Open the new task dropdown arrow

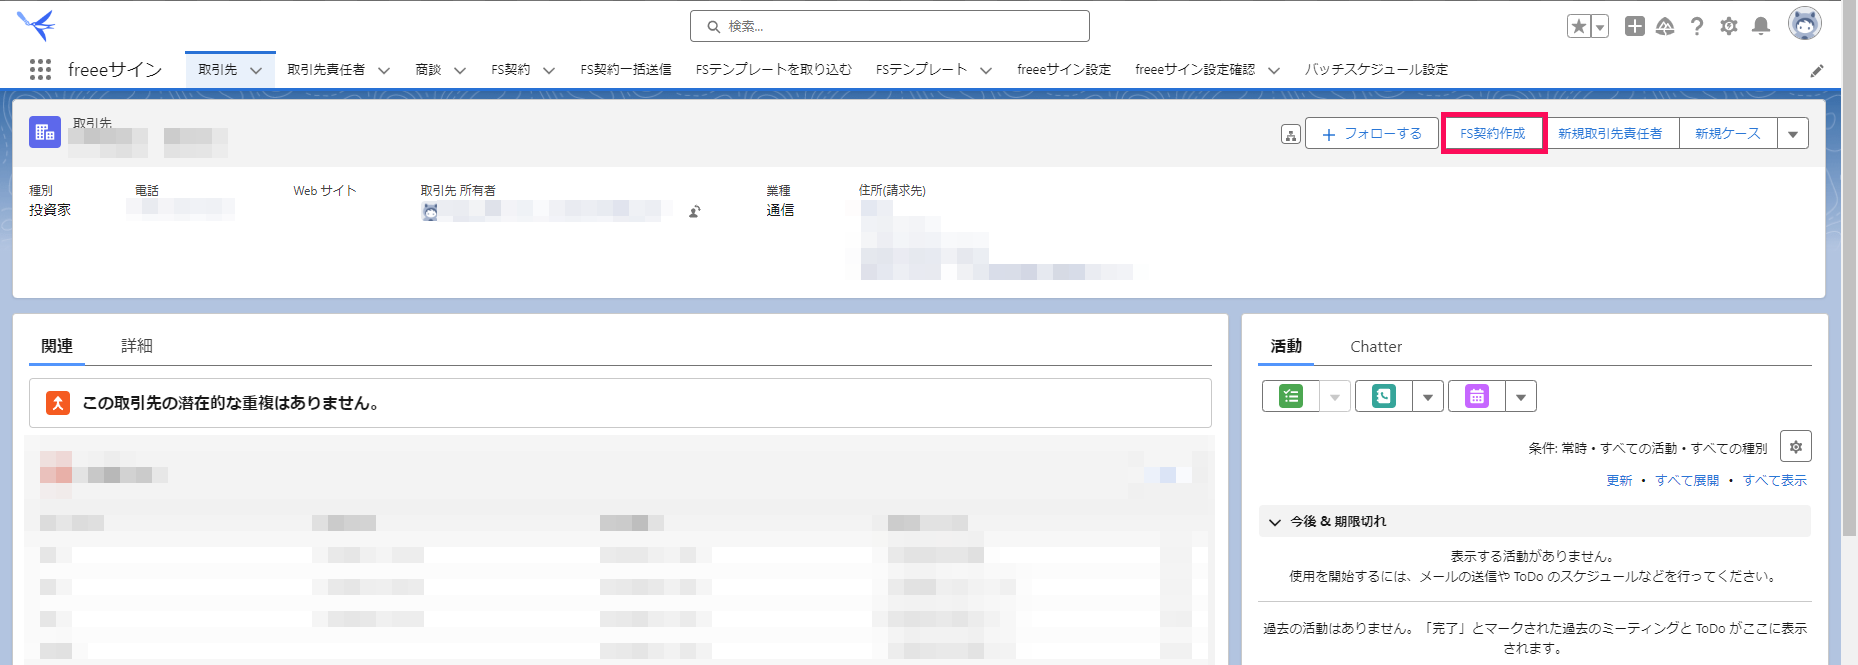(1335, 397)
